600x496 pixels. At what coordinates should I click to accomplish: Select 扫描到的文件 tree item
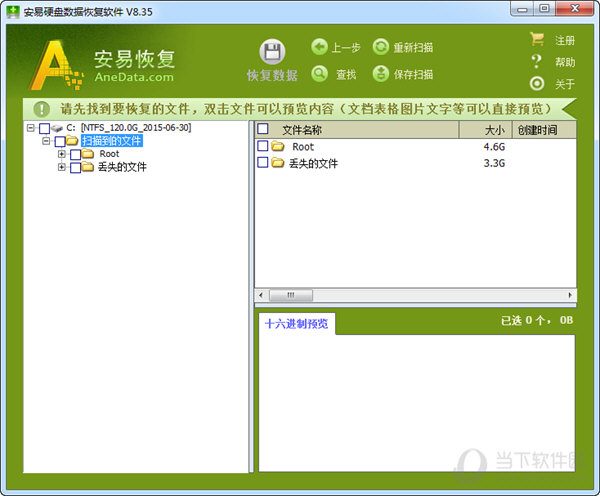click(112, 141)
